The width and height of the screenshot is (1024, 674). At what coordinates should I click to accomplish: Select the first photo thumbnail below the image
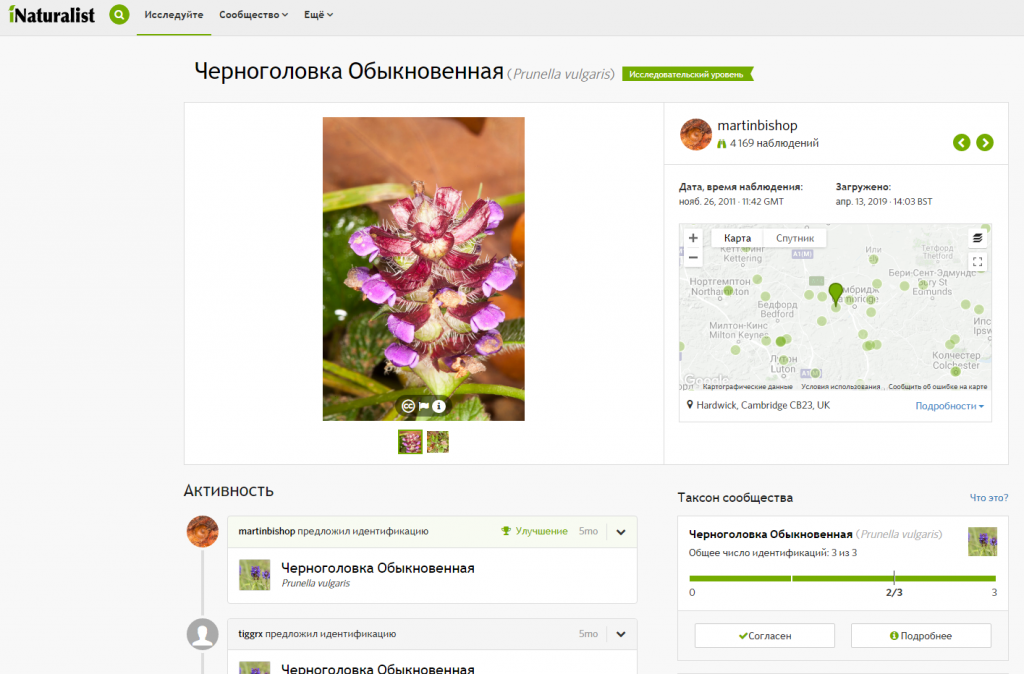(410, 442)
